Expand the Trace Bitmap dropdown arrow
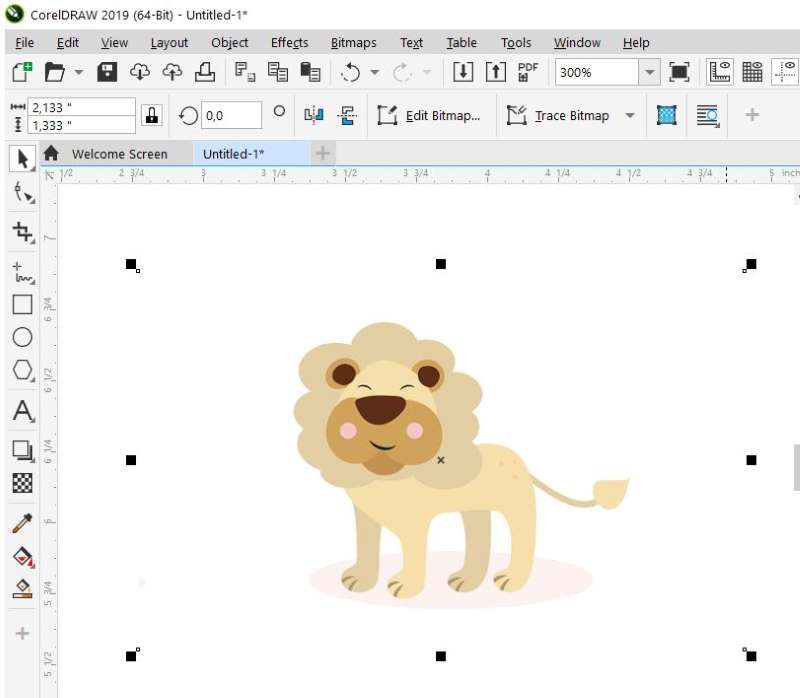Viewport: 800px width, 698px height. click(630, 116)
